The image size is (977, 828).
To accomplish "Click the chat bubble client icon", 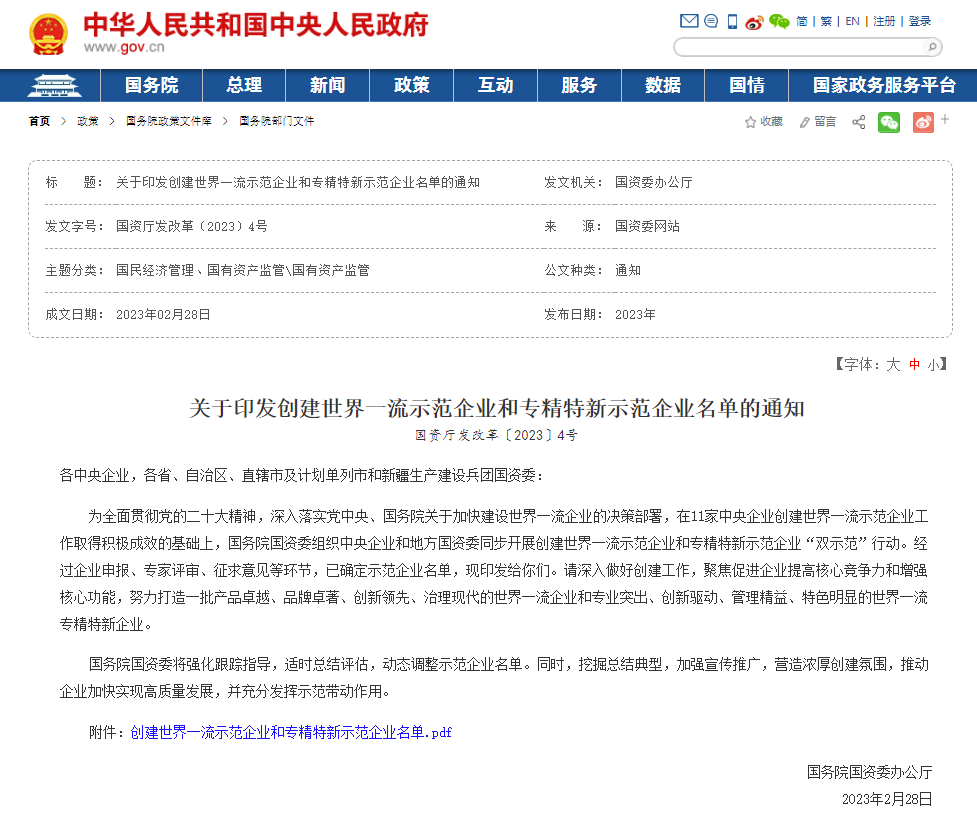I will [711, 21].
